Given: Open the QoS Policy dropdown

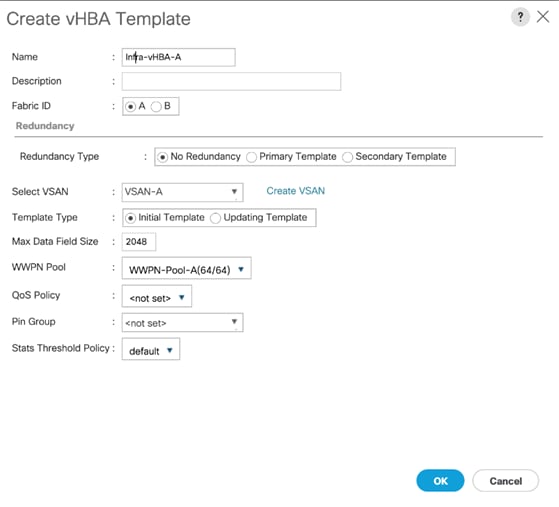Looking at the screenshot, I should pos(157,296).
